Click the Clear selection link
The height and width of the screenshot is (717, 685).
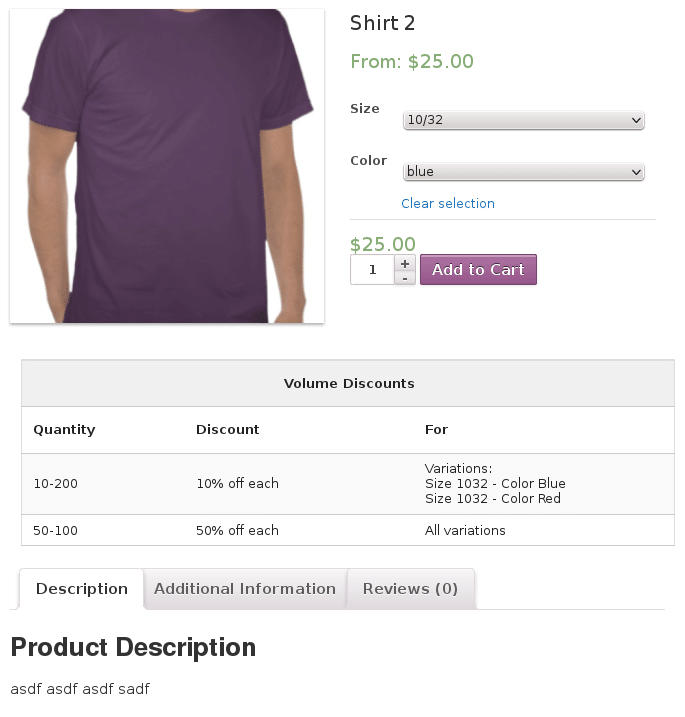[448, 203]
